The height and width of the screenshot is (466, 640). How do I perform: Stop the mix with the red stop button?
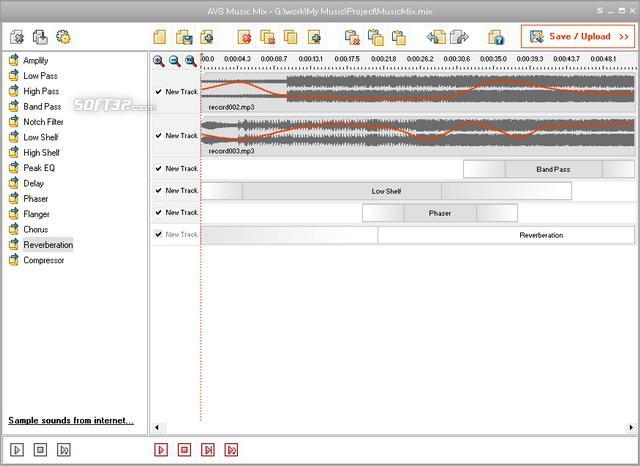click(x=184, y=450)
